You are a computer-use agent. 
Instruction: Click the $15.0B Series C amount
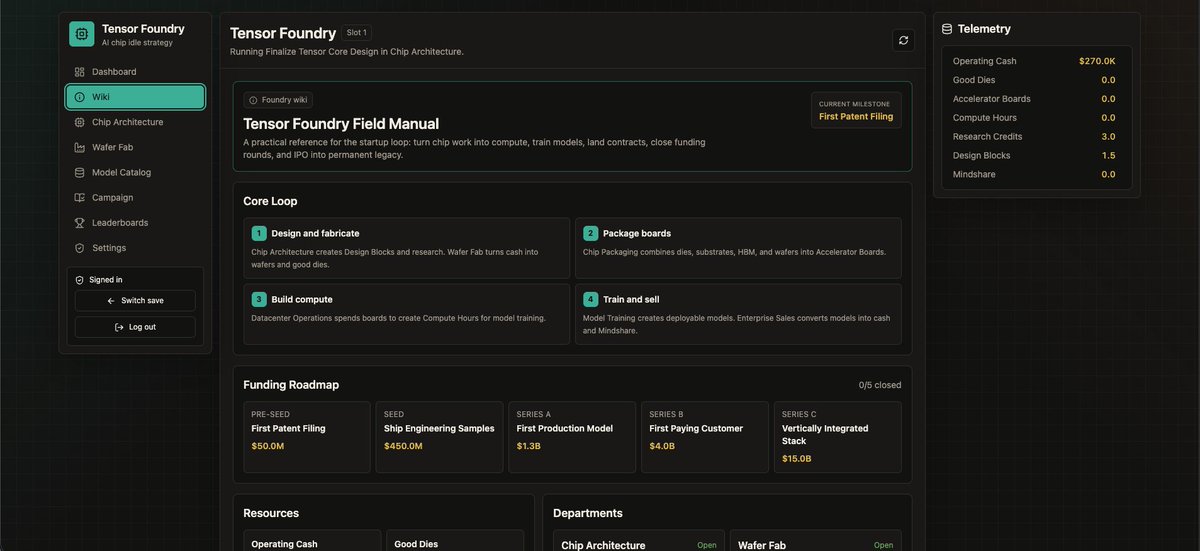tap(797, 459)
